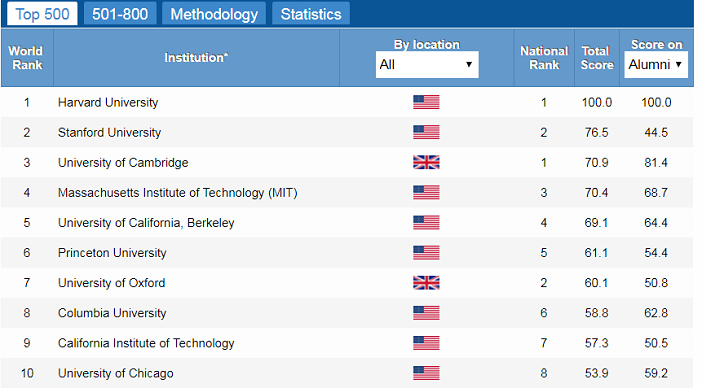Click the US flag in the MIT row
This screenshot has width=702, height=388.
tap(426, 192)
